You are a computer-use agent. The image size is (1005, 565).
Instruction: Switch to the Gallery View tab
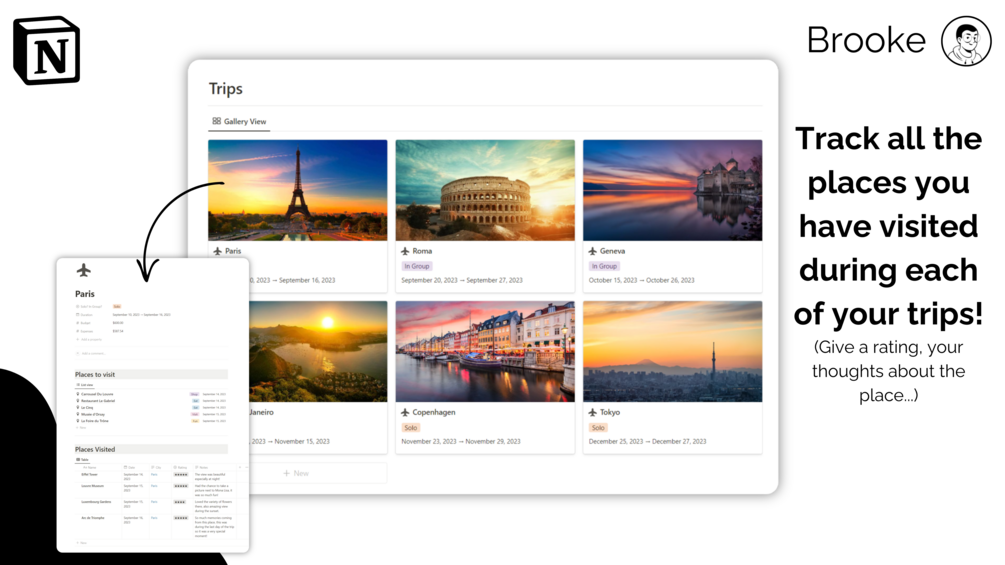[x=239, y=121]
